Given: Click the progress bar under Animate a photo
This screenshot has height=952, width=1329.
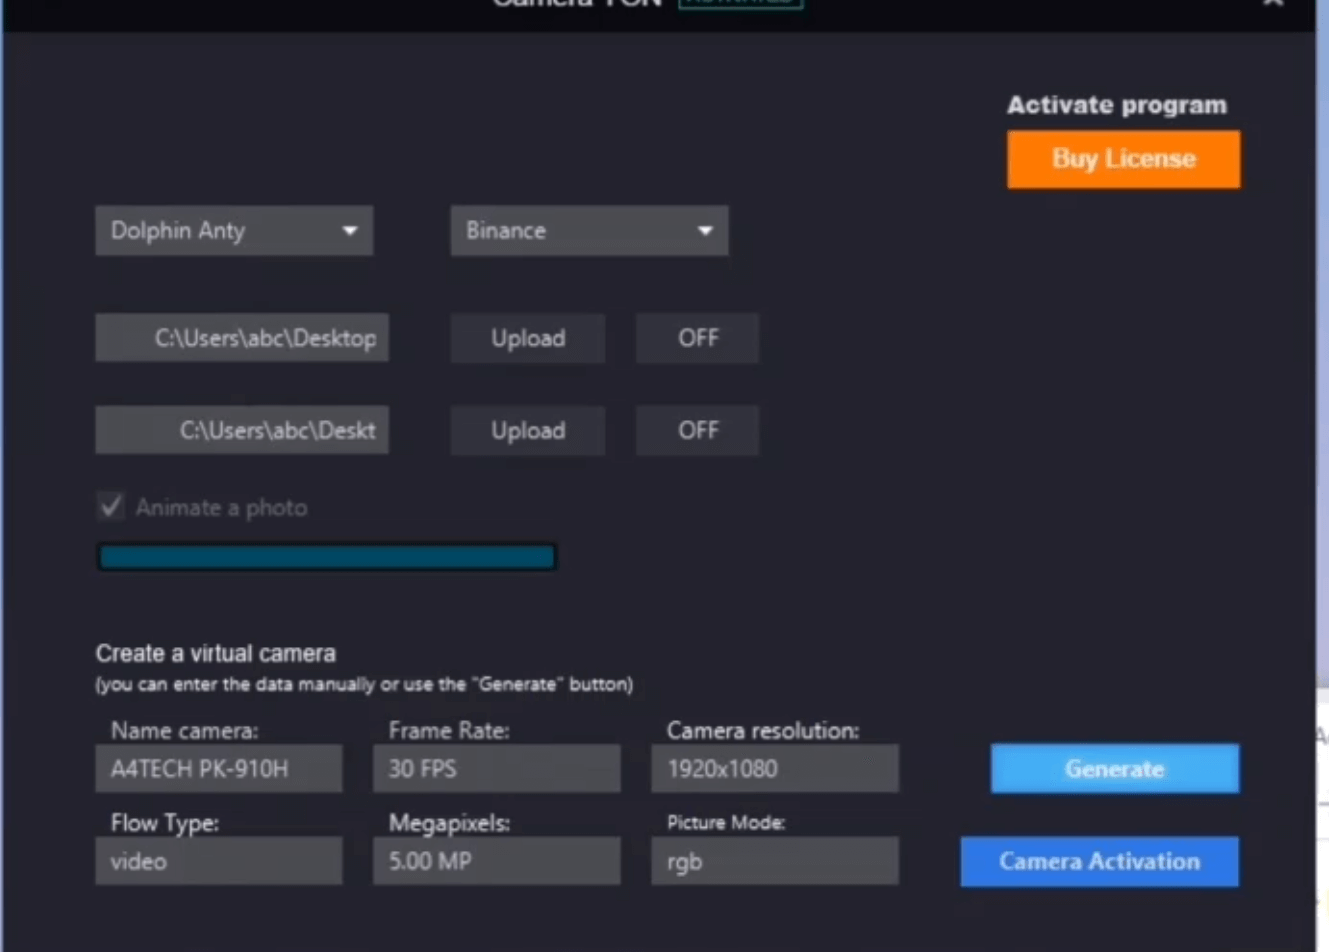Looking at the screenshot, I should click(x=326, y=557).
